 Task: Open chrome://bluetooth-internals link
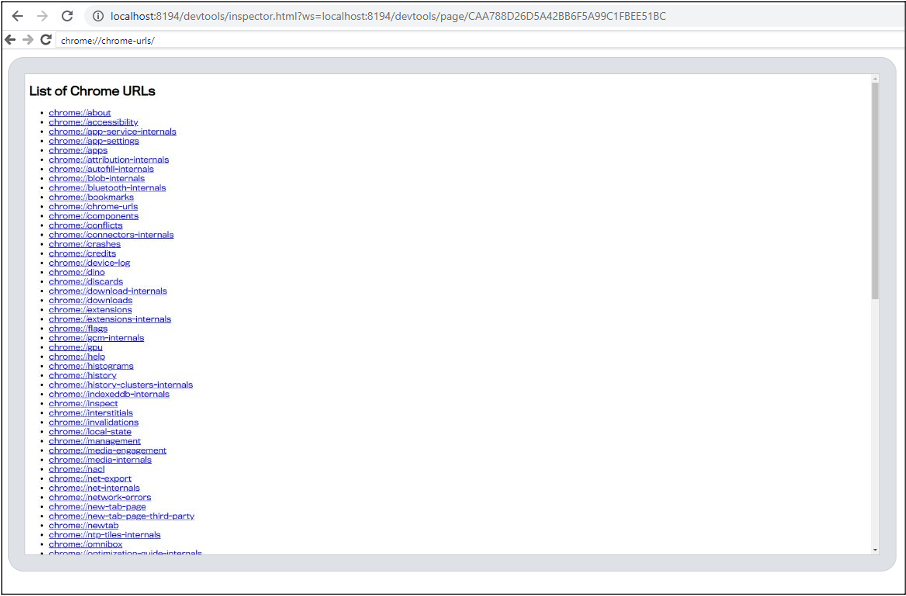point(107,188)
